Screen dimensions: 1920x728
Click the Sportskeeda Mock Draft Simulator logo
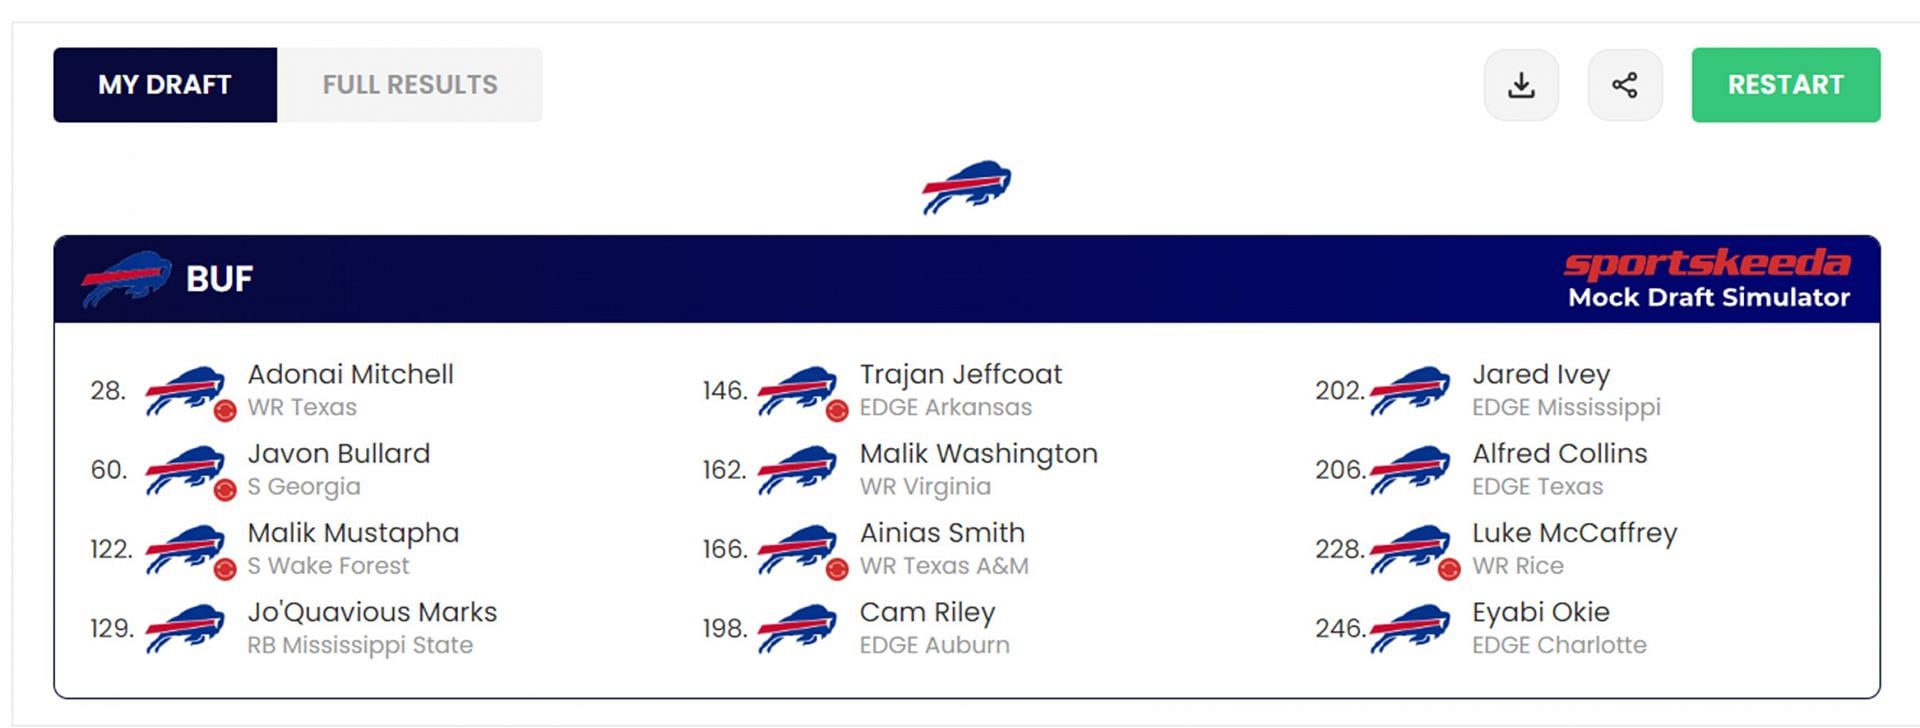tap(1707, 278)
